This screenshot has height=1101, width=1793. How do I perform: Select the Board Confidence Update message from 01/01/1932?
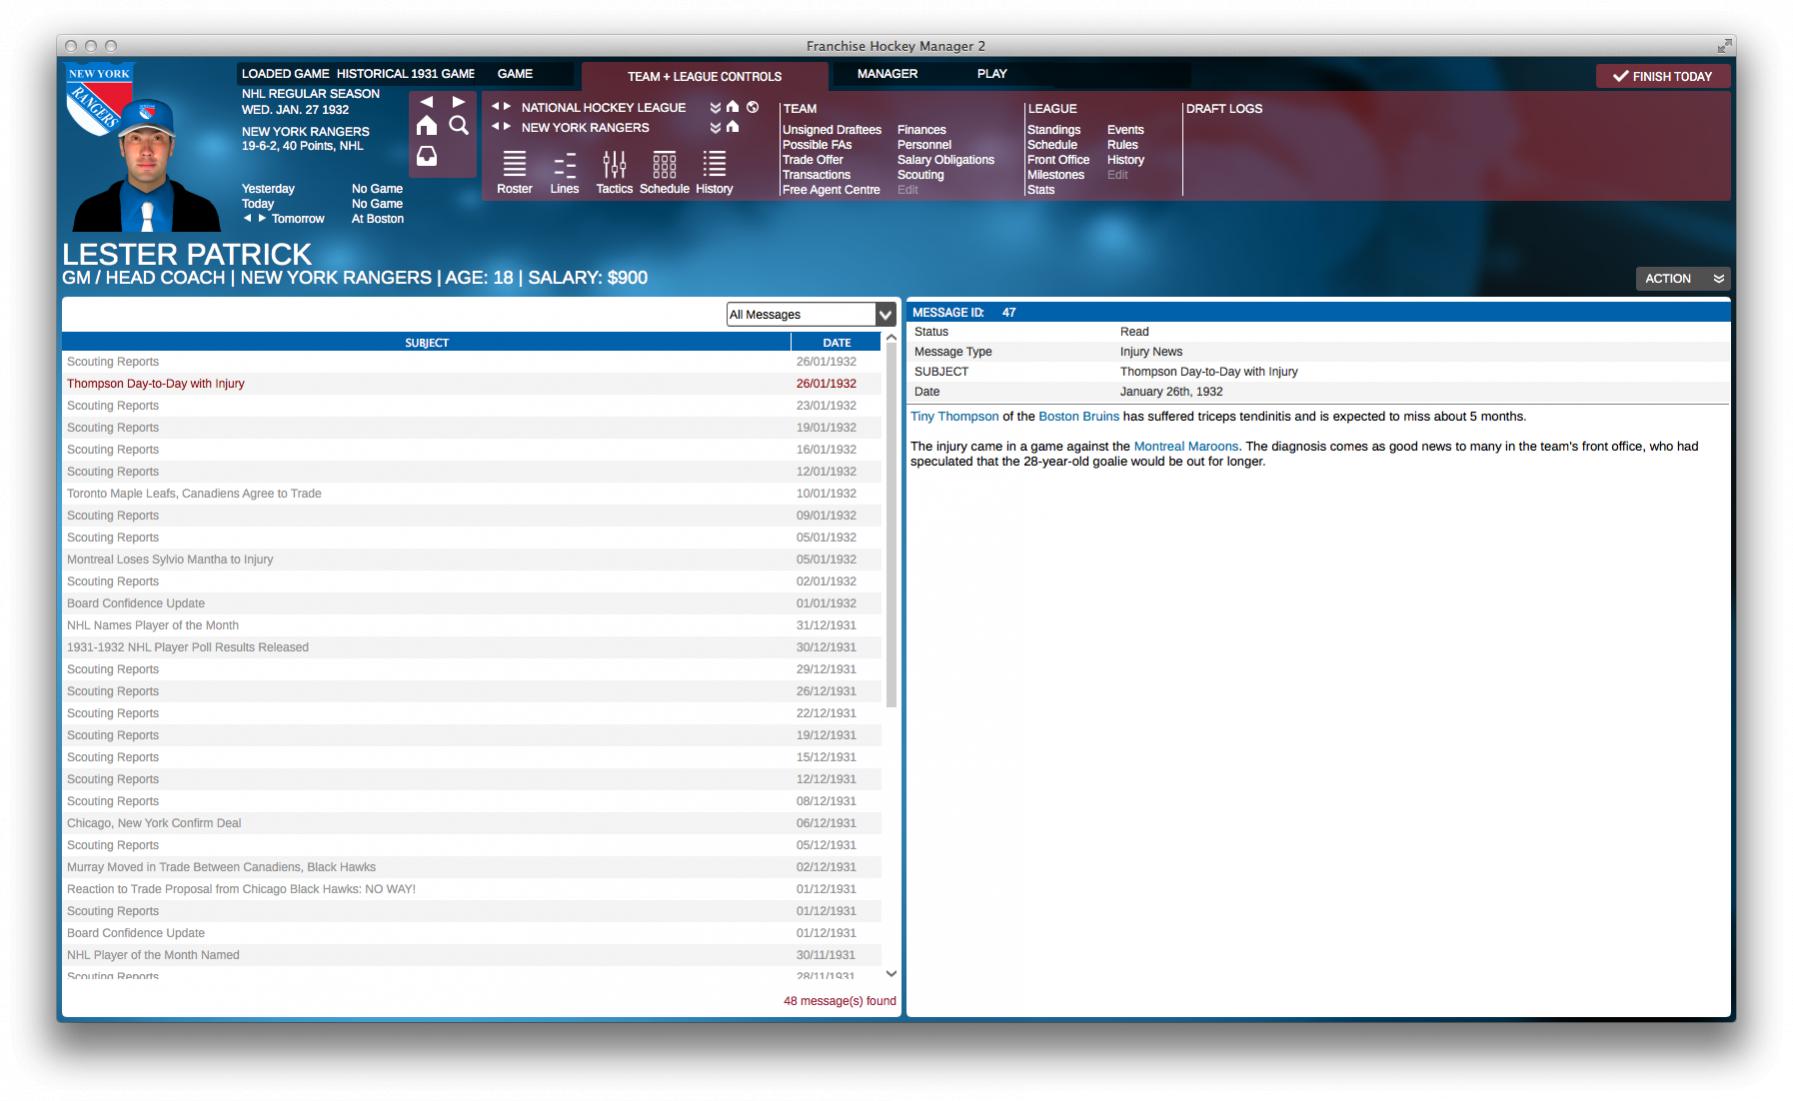pyautogui.click(x=136, y=603)
